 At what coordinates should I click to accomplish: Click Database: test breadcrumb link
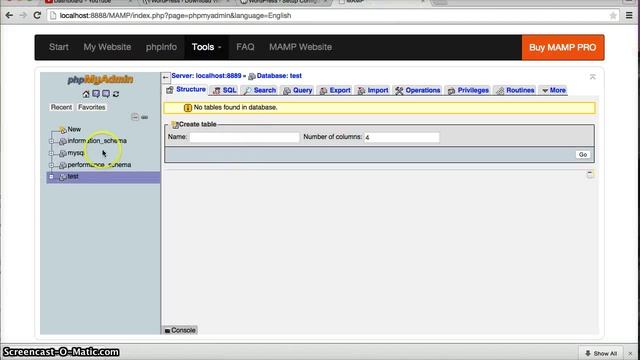[279, 76]
